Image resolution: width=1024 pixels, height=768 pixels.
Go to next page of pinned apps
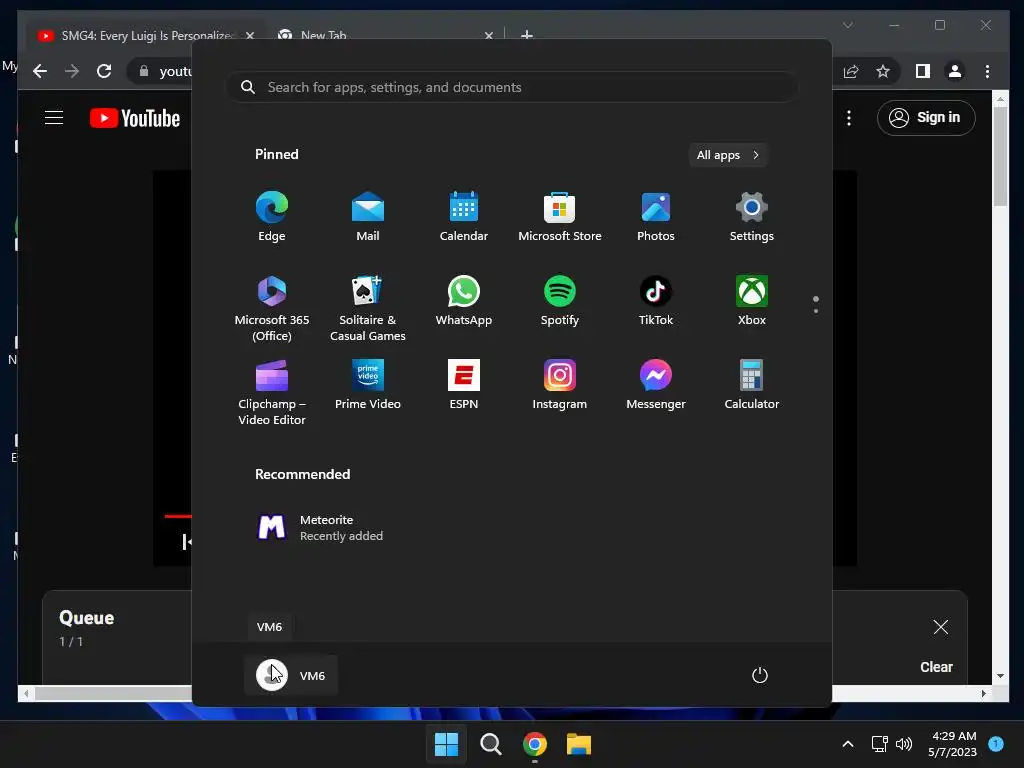pyautogui.click(x=816, y=311)
